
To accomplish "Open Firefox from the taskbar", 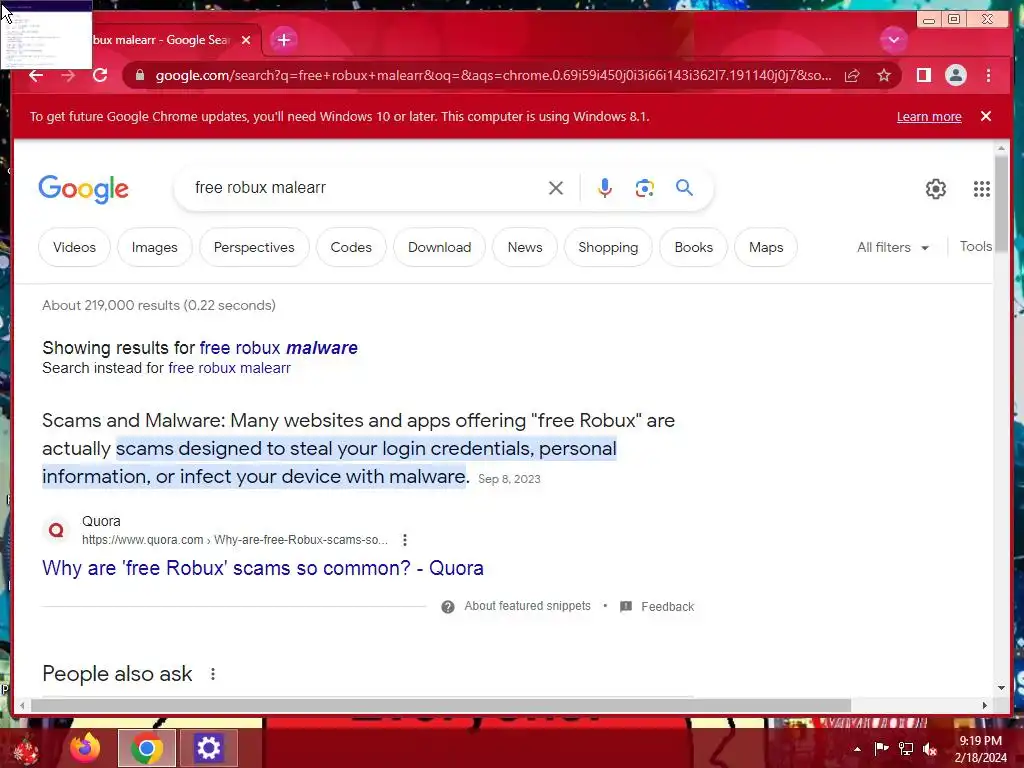I will coord(85,748).
